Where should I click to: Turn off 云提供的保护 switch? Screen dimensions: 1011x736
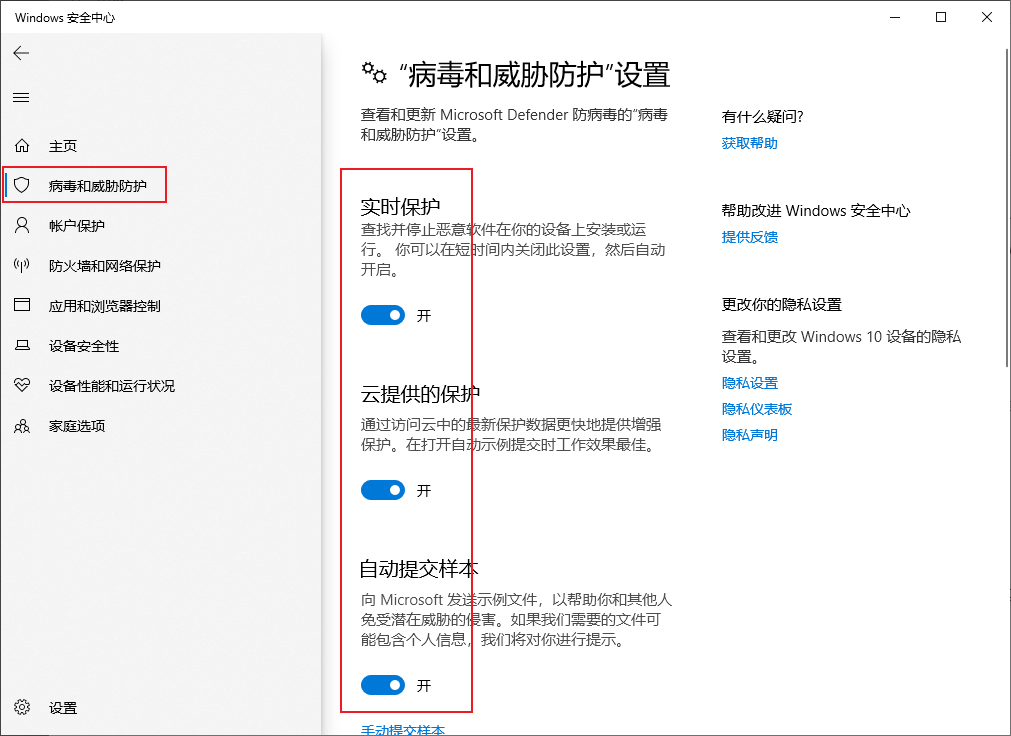point(383,490)
